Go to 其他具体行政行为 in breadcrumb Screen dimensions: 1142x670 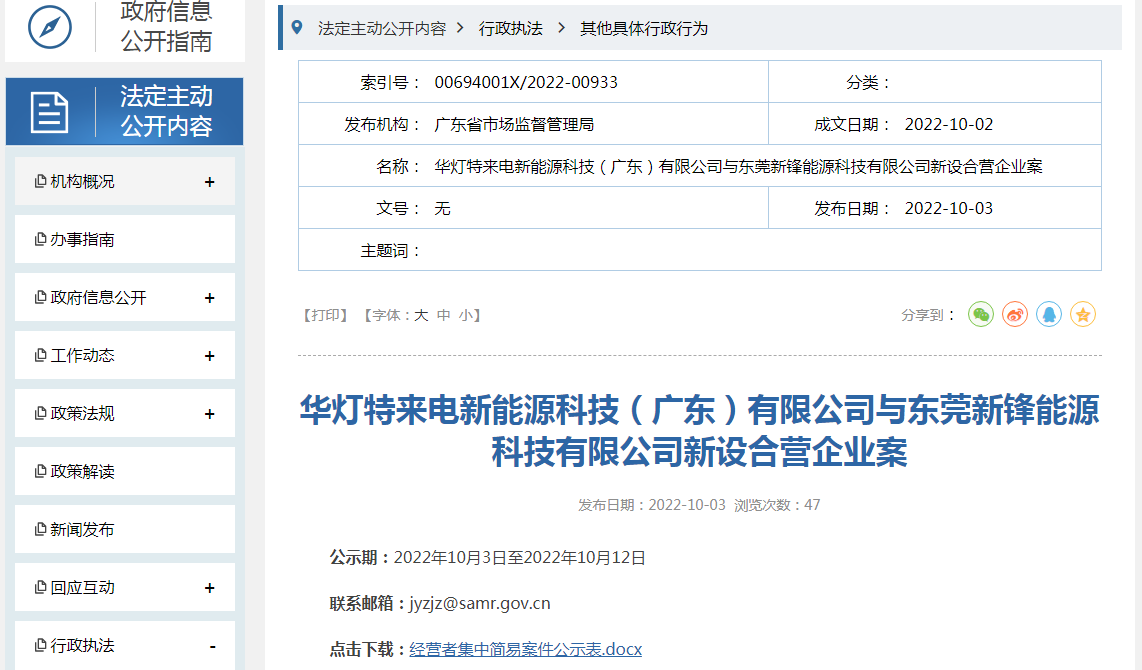coord(644,28)
